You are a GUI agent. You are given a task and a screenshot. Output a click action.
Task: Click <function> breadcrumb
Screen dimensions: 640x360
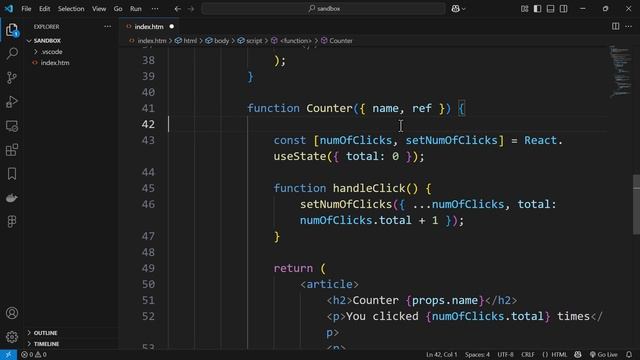296,41
